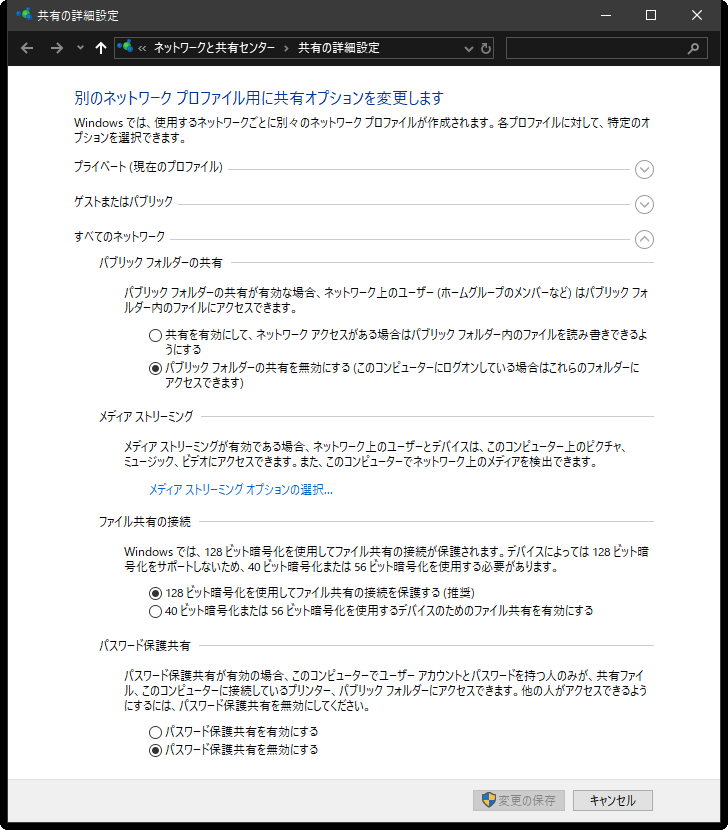
Task: Click the メディア ストリーミング subheading
Action: point(146,417)
